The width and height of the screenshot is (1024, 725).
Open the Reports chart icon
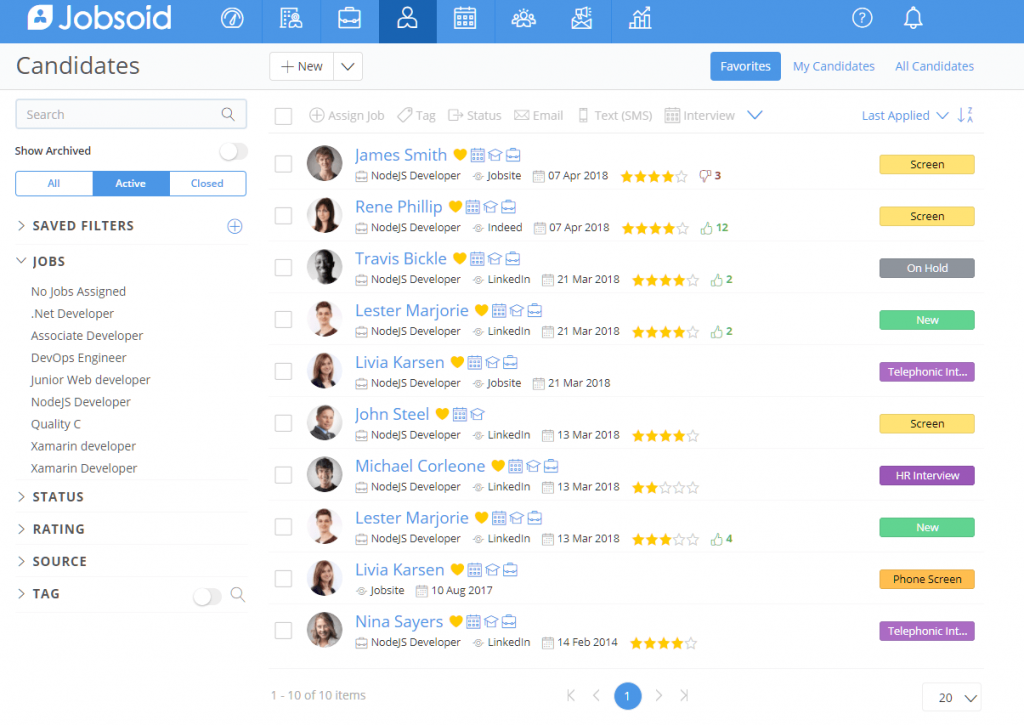(x=639, y=20)
